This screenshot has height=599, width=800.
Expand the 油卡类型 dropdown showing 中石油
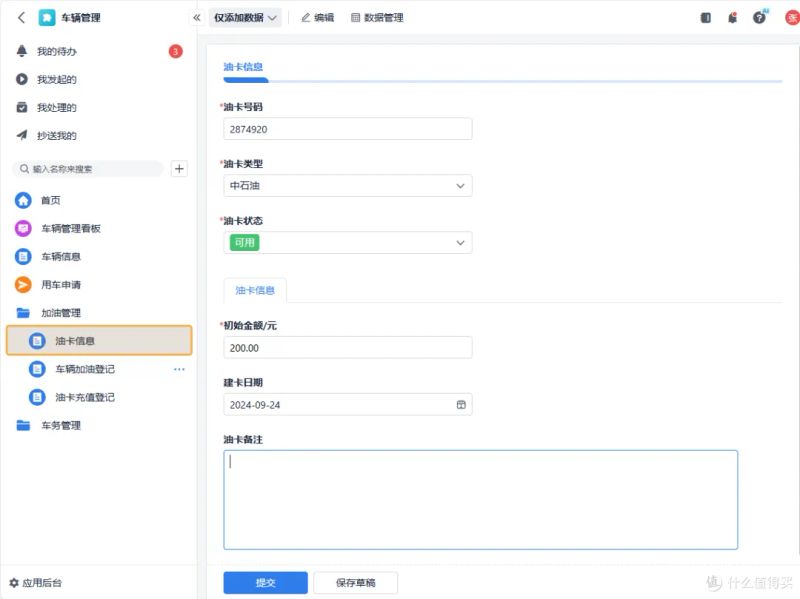click(x=347, y=186)
